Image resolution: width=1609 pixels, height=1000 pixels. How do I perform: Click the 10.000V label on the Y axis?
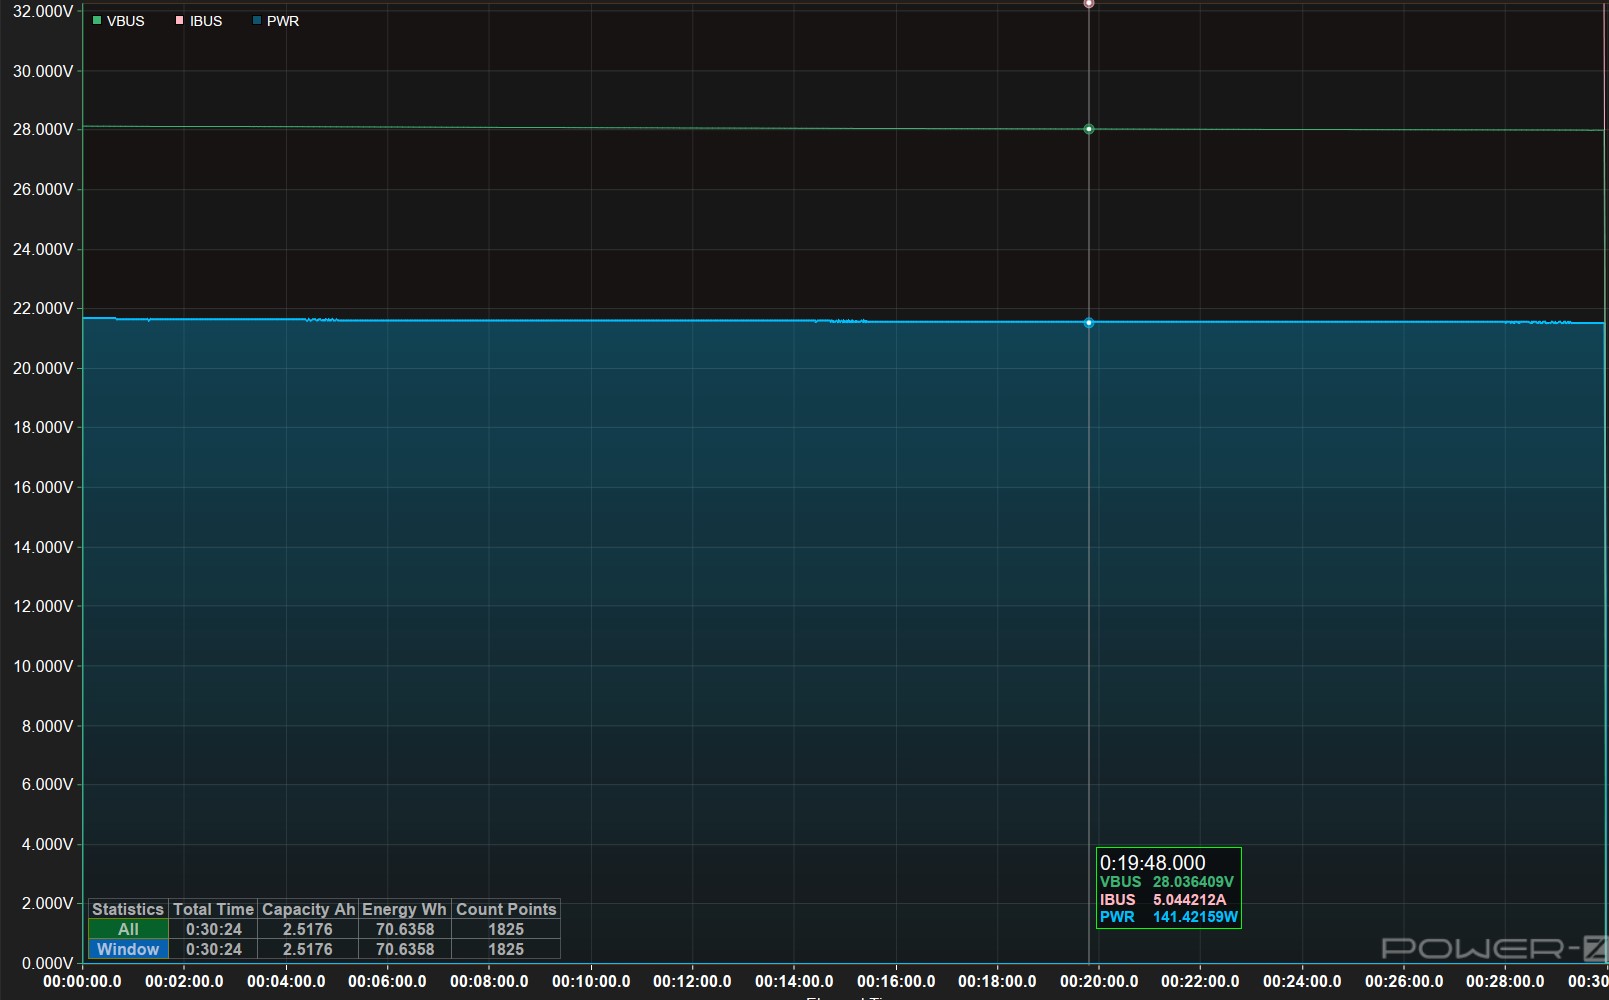[x=43, y=666]
